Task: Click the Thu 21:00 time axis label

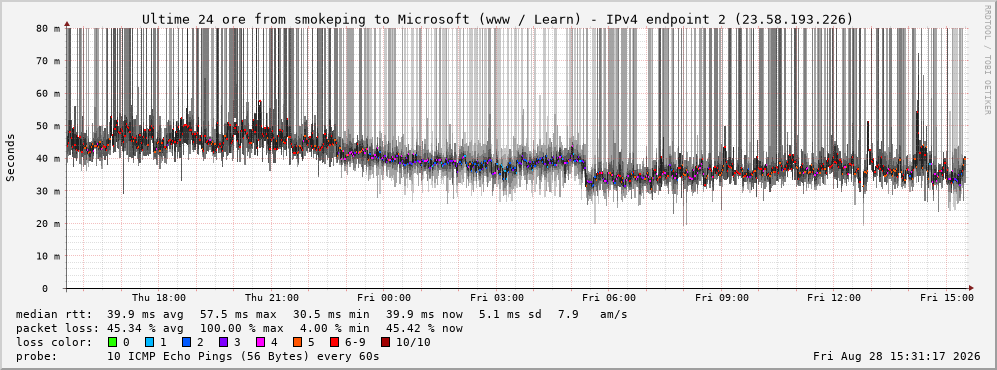Action: pos(272,298)
